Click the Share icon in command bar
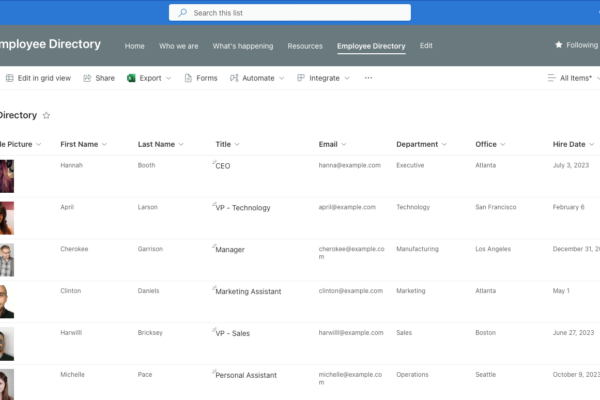This screenshot has height=400, width=600. click(88, 78)
